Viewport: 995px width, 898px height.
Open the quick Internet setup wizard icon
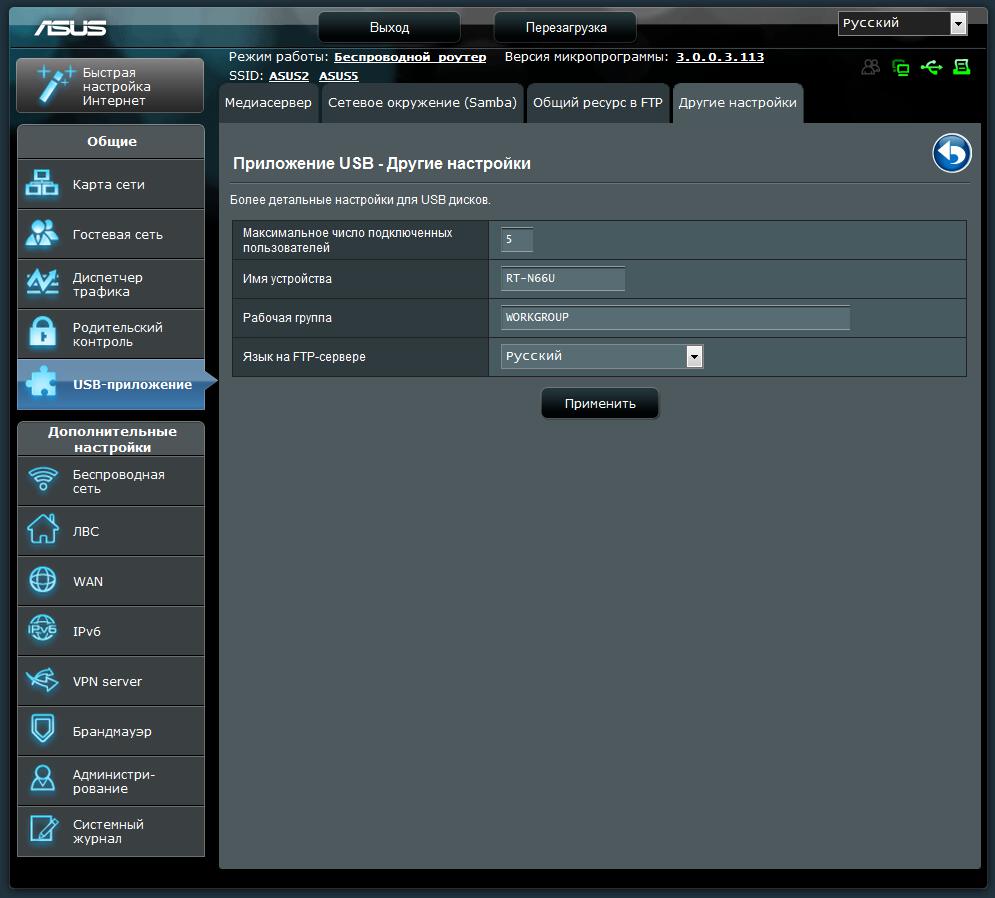pyautogui.click(x=55, y=84)
